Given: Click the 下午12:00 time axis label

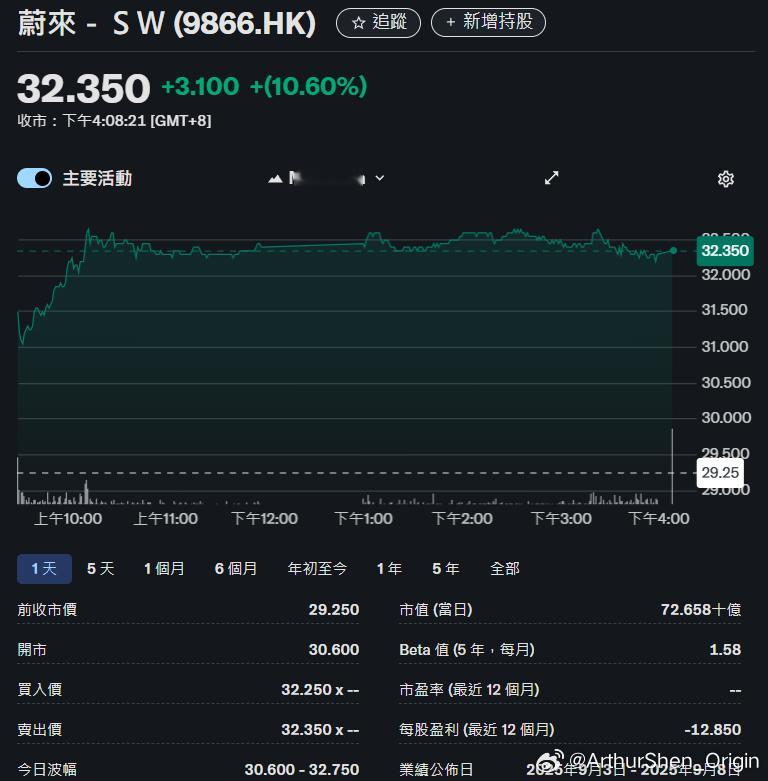Looking at the screenshot, I should pos(264,519).
